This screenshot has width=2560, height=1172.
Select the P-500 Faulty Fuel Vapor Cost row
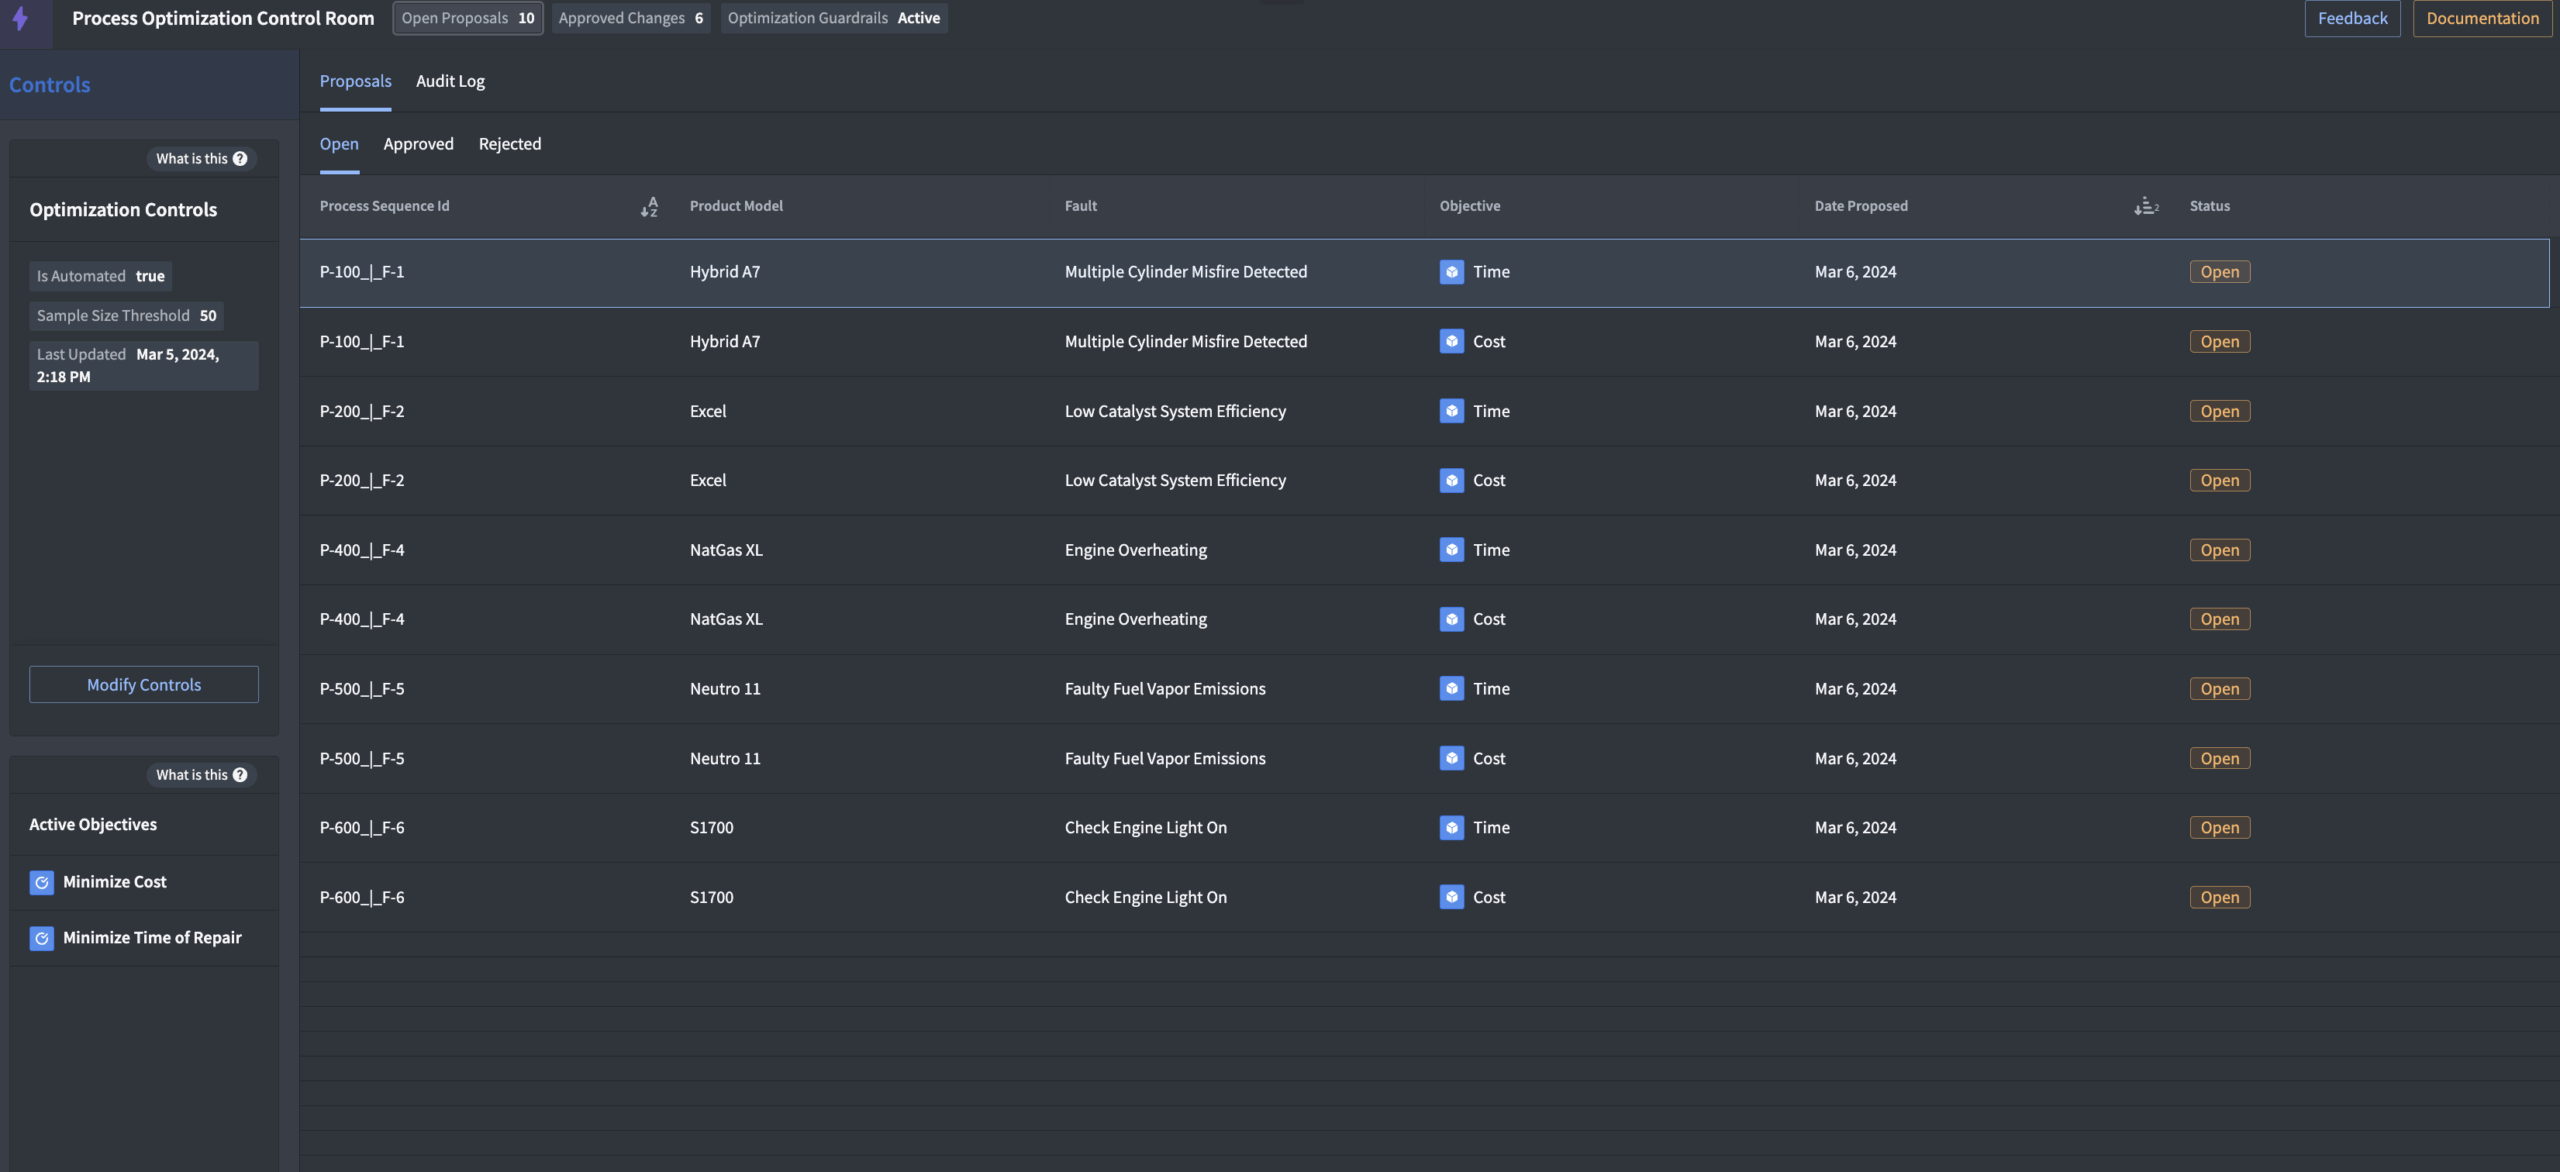1165,758
